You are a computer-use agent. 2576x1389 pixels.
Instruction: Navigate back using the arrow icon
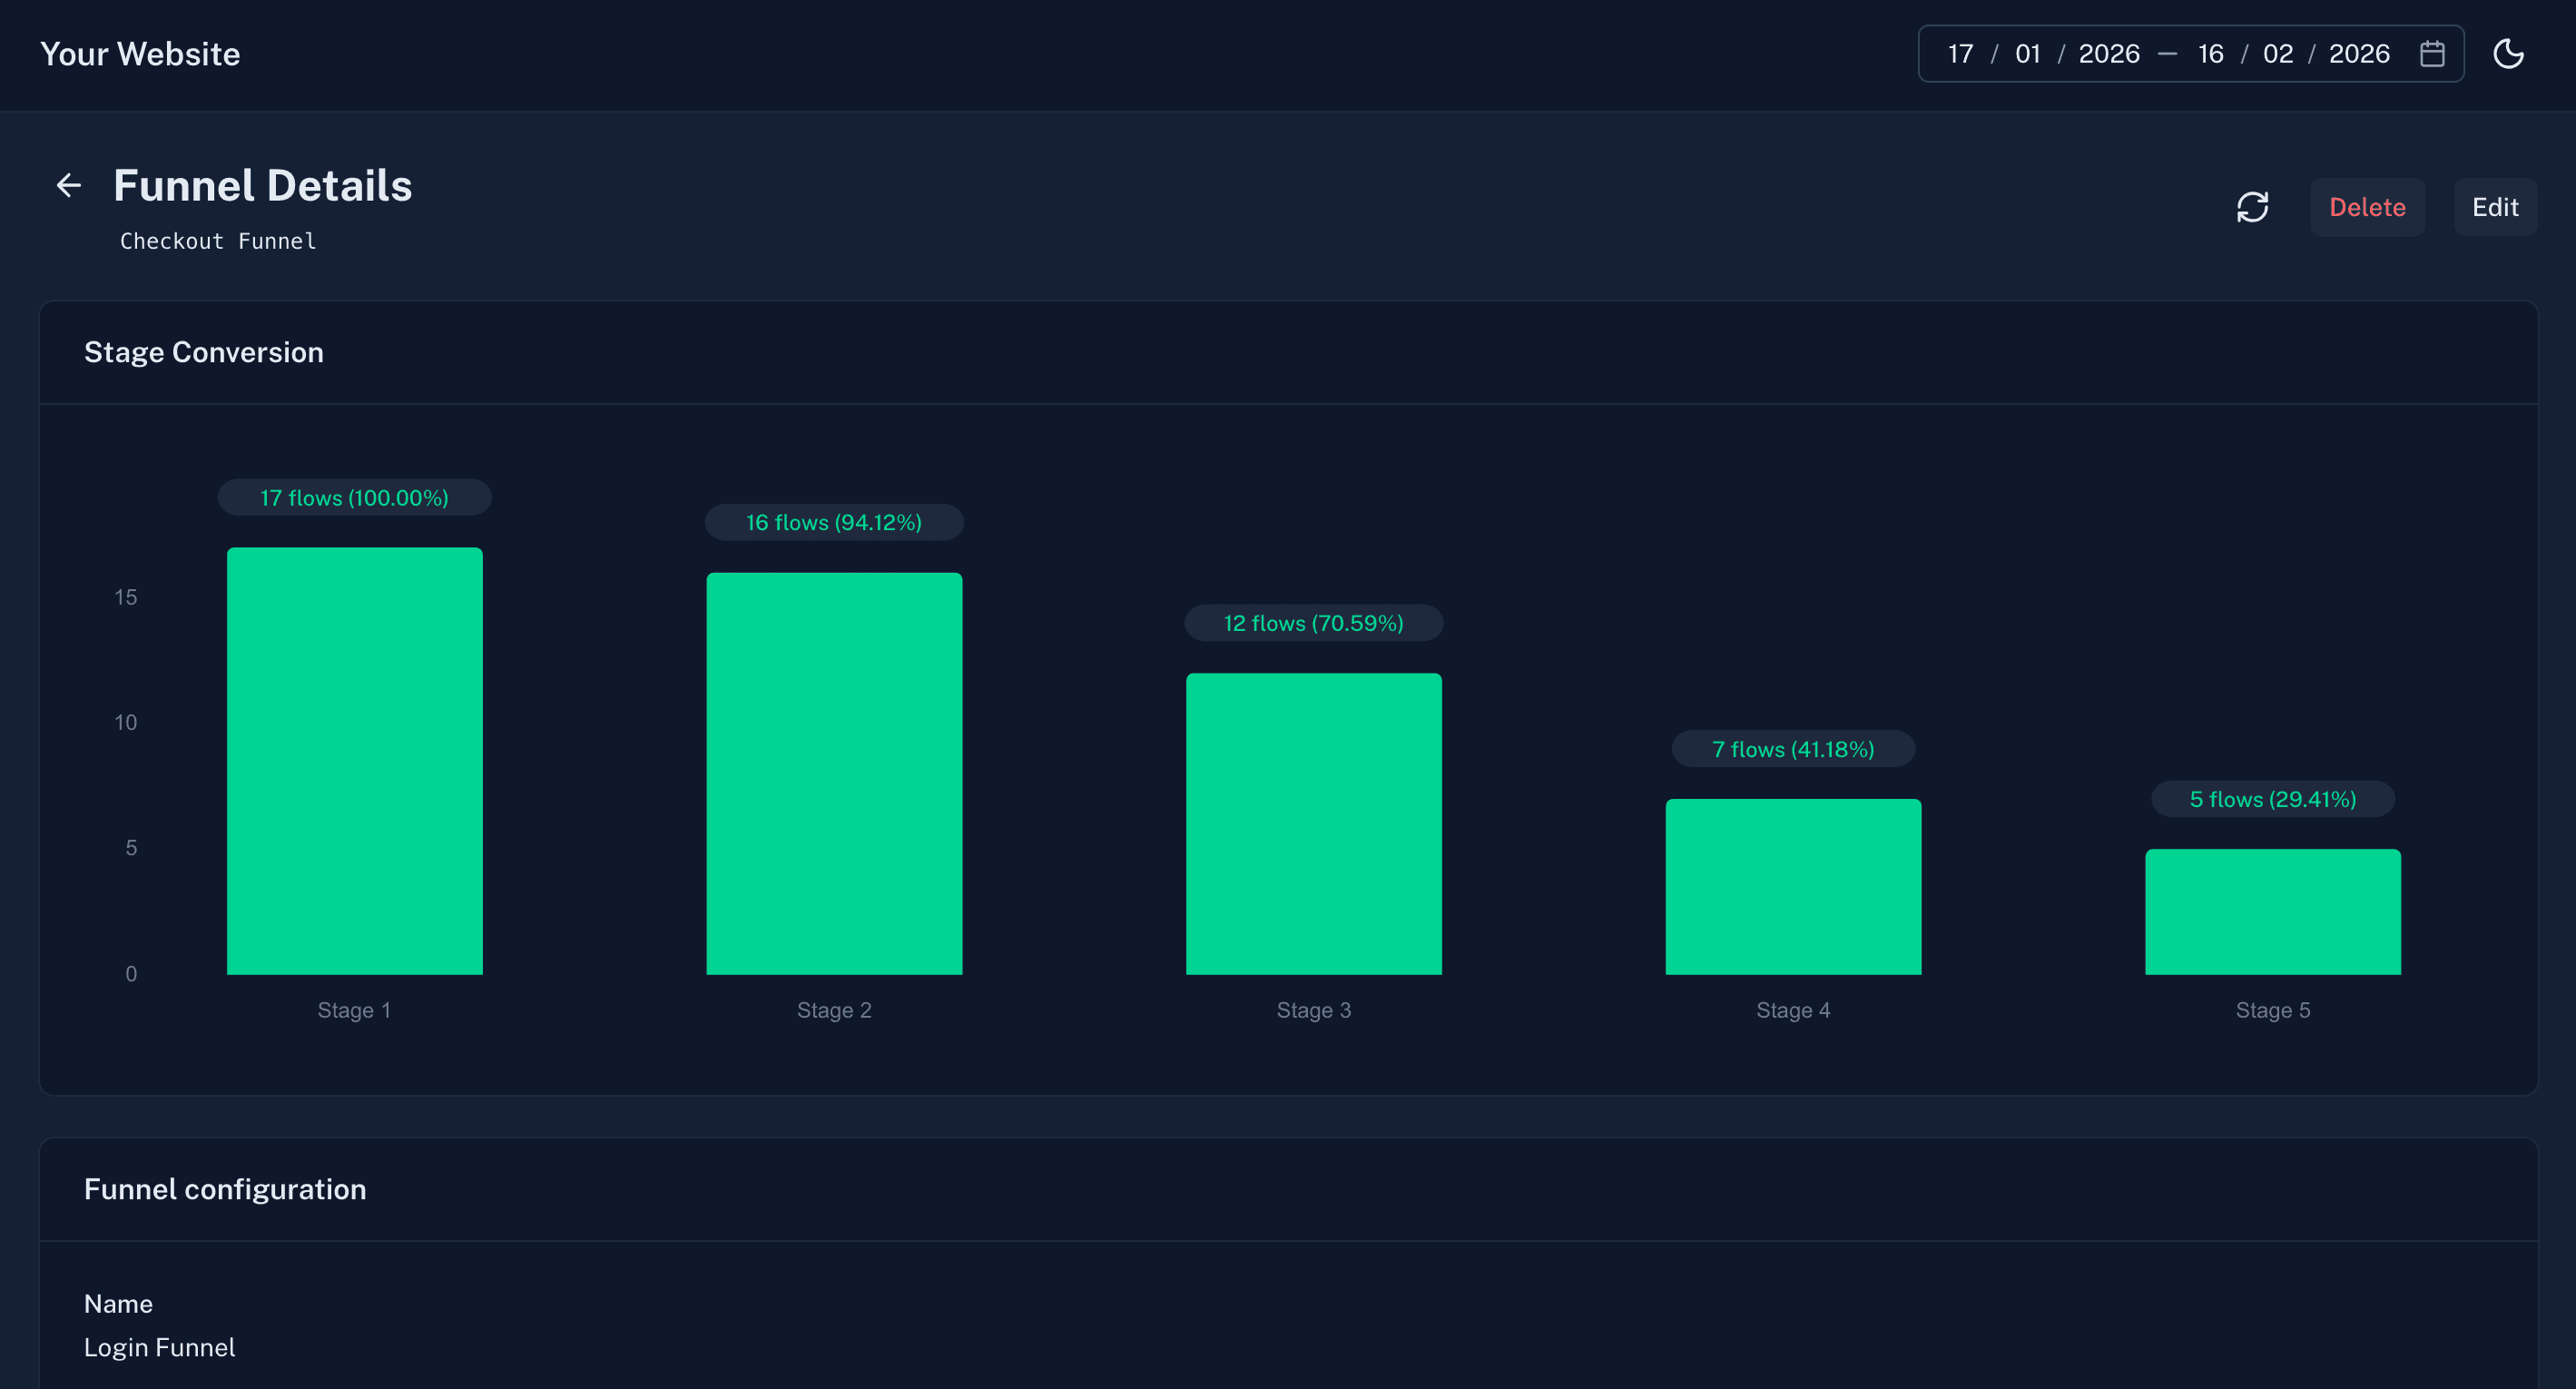point(68,185)
